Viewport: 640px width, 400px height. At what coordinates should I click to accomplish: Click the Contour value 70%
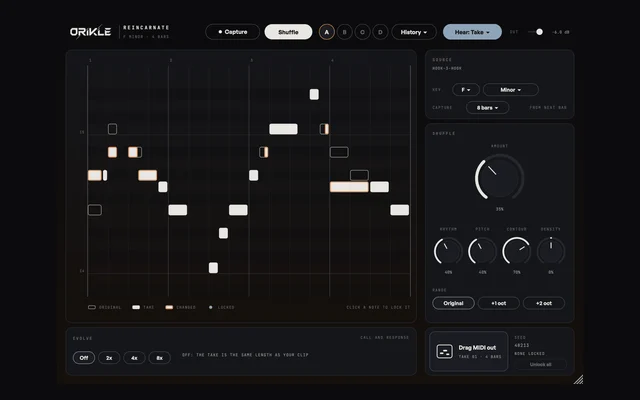(x=517, y=272)
